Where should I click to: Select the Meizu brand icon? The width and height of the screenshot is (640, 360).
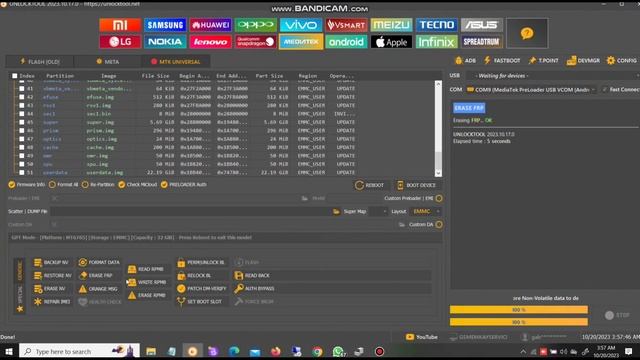tap(391, 25)
